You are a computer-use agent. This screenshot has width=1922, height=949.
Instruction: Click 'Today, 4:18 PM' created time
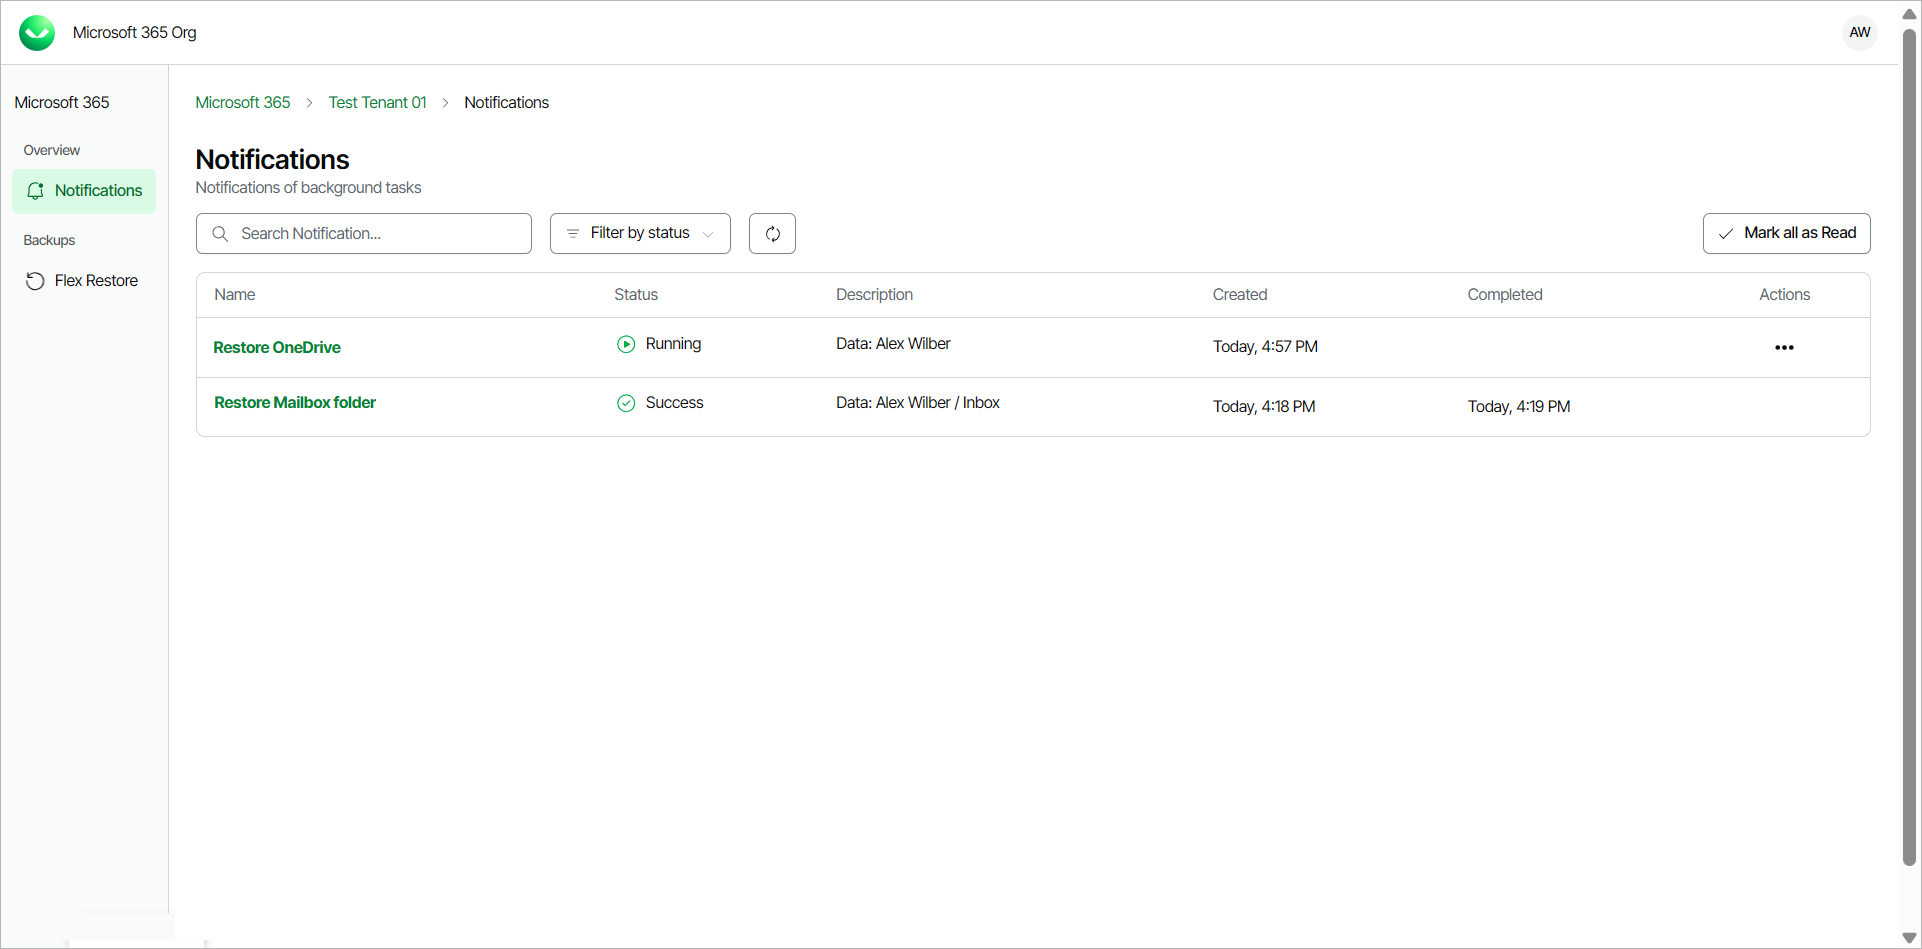[x=1264, y=406]
